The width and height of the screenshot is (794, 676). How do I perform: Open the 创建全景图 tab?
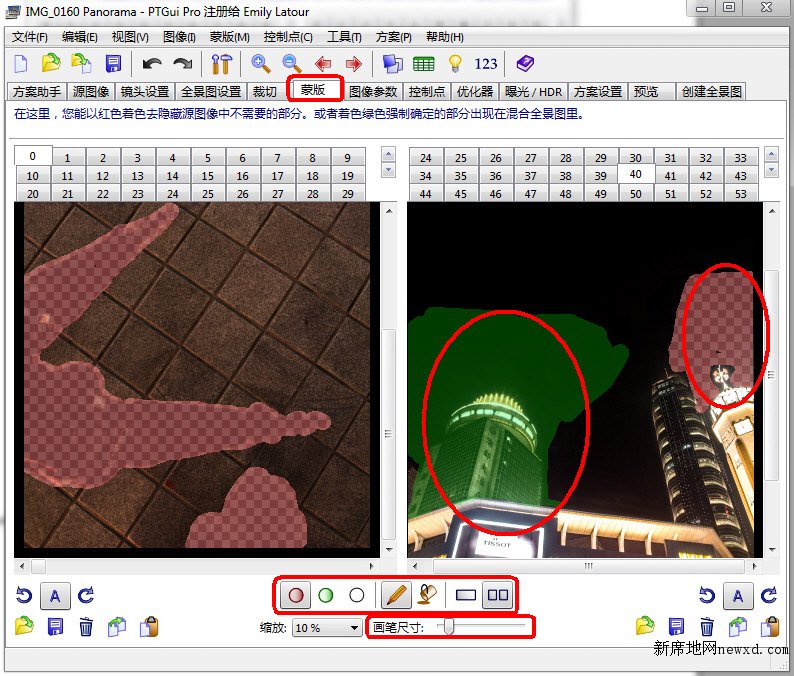(x=712, y=91)
